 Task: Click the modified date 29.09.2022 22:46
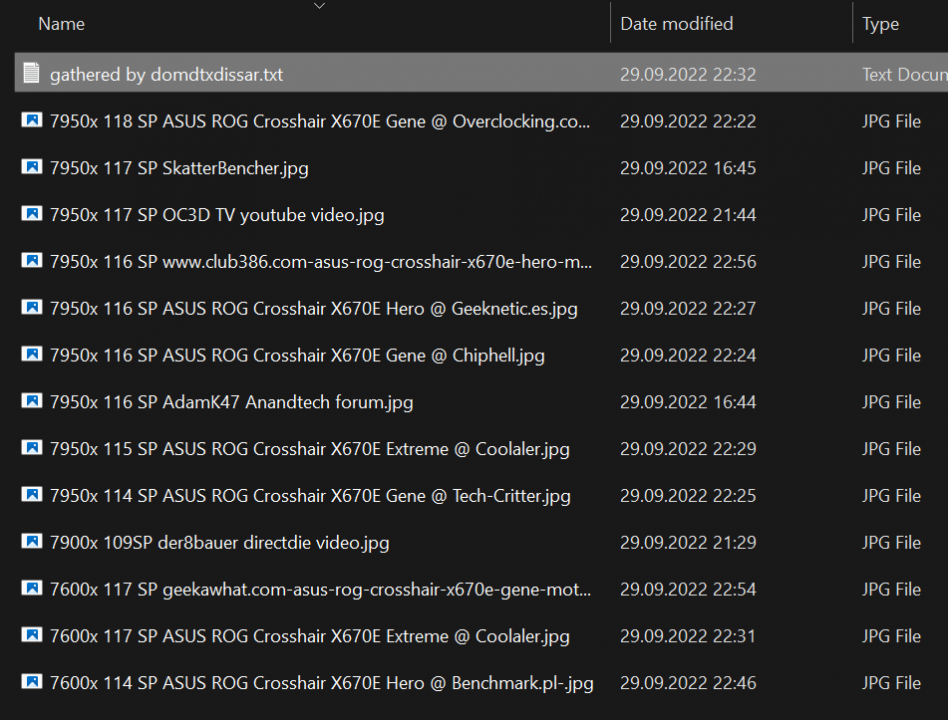pos(688,683)
